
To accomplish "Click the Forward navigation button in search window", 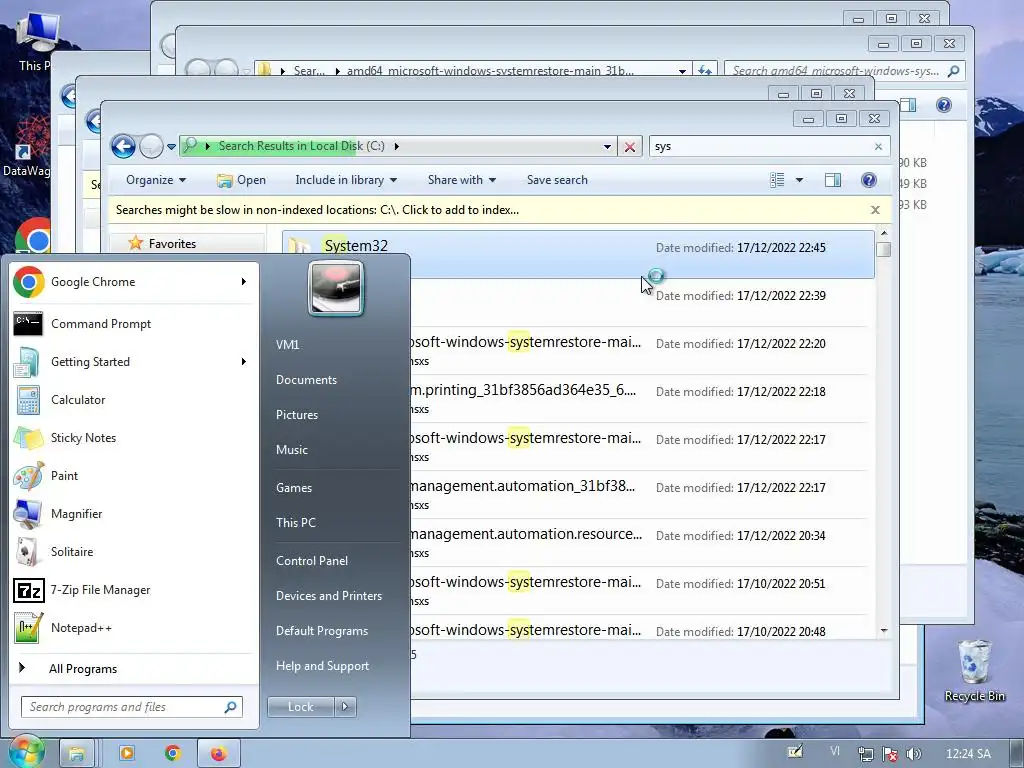I will tap(151, 146).
